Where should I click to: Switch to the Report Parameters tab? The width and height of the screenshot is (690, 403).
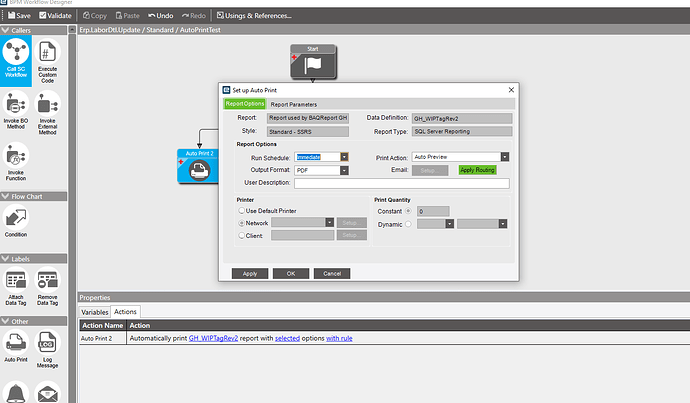[x=294, y=104]
